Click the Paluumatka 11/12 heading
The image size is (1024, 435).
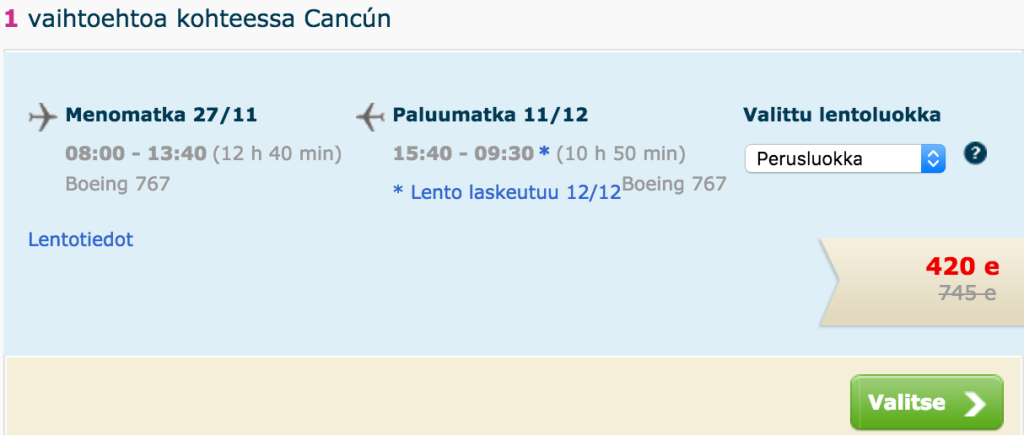490,115
